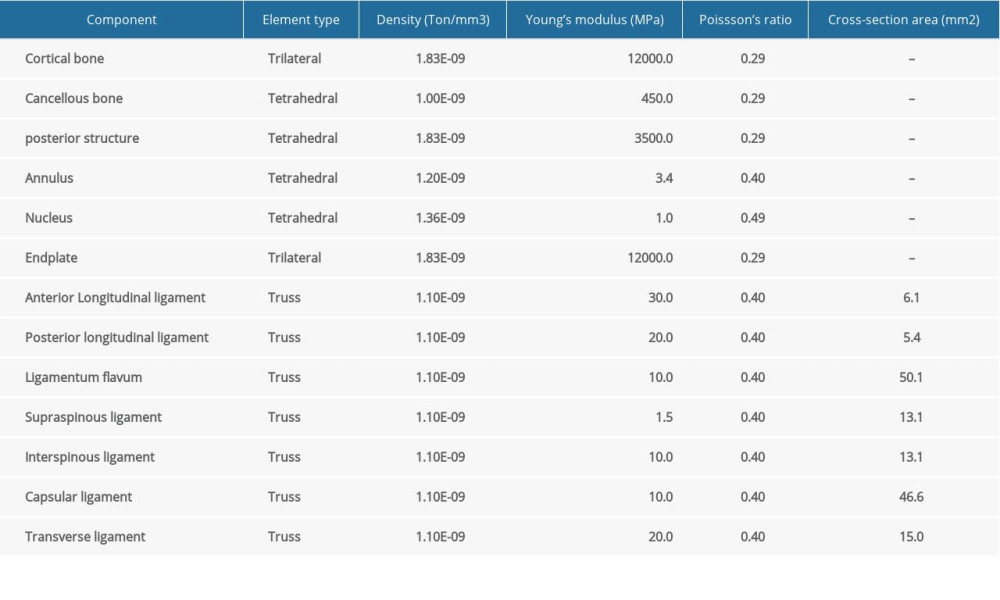Image resolution: width=1000 pixels, height=600 pixels.
Task: Select the Transverse ligament component cell
Action: [x=85, y=537]
